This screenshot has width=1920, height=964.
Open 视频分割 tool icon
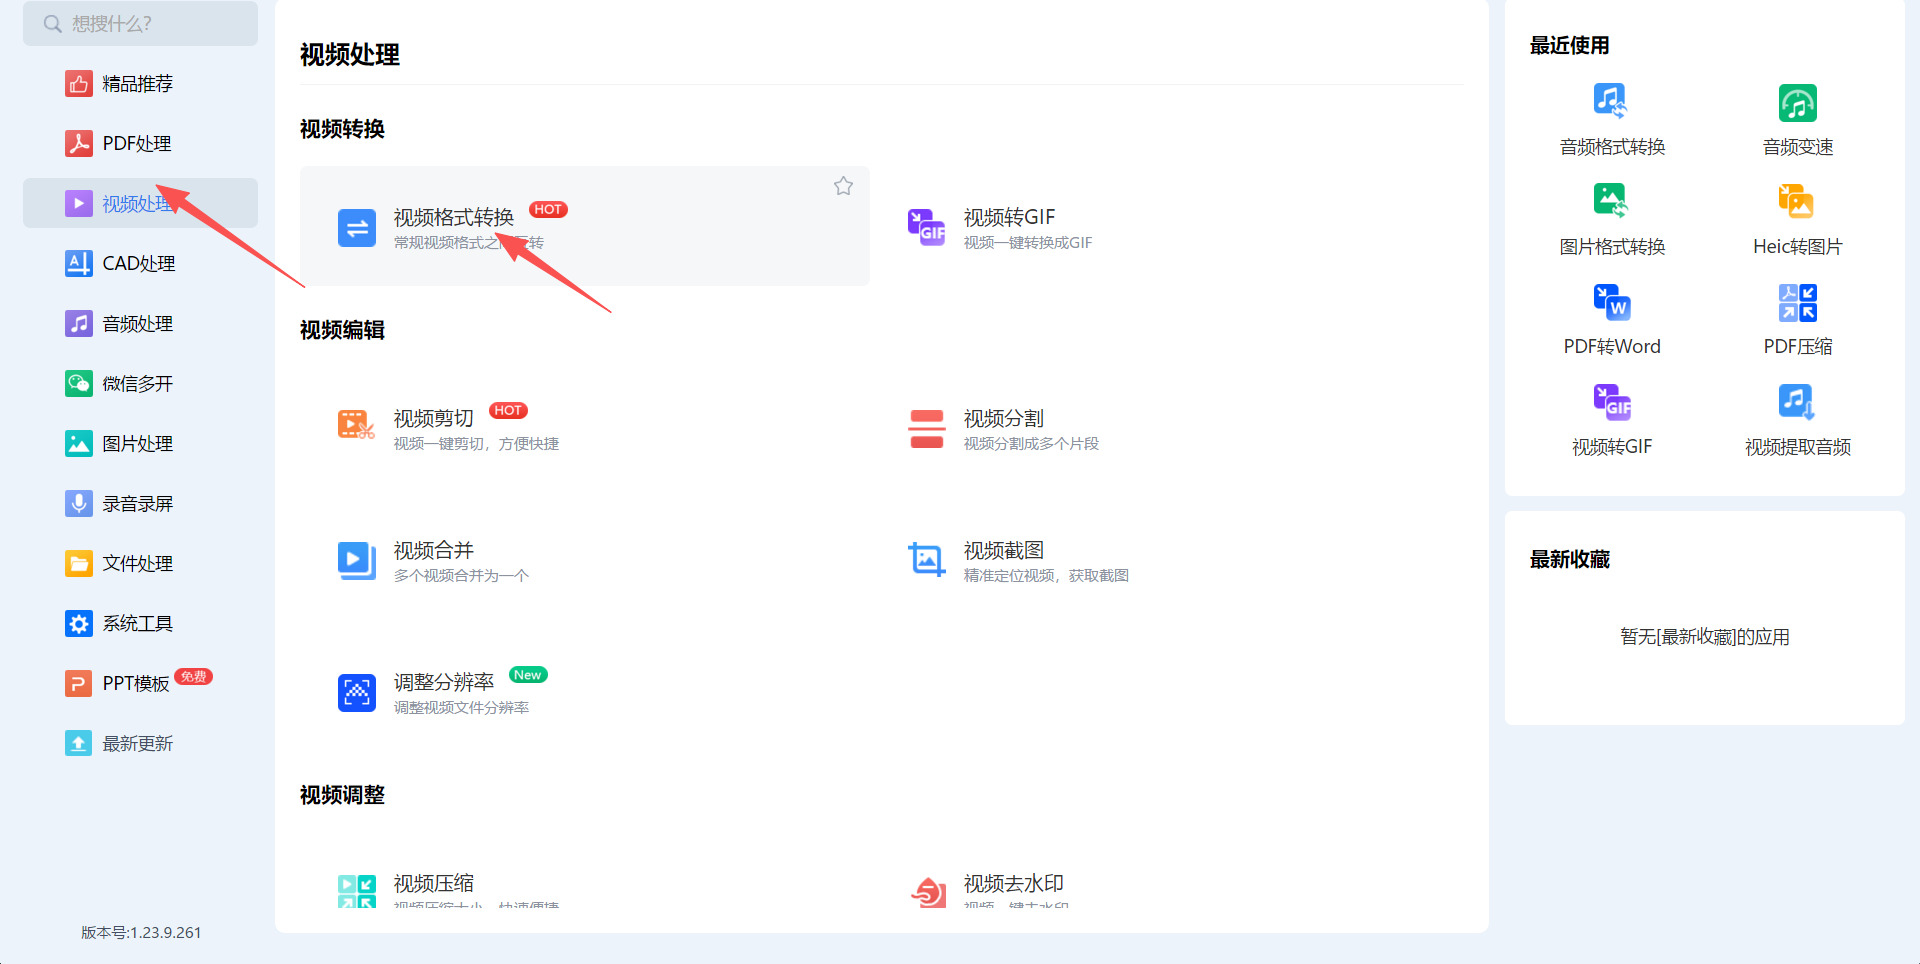(x=927, y=428)
